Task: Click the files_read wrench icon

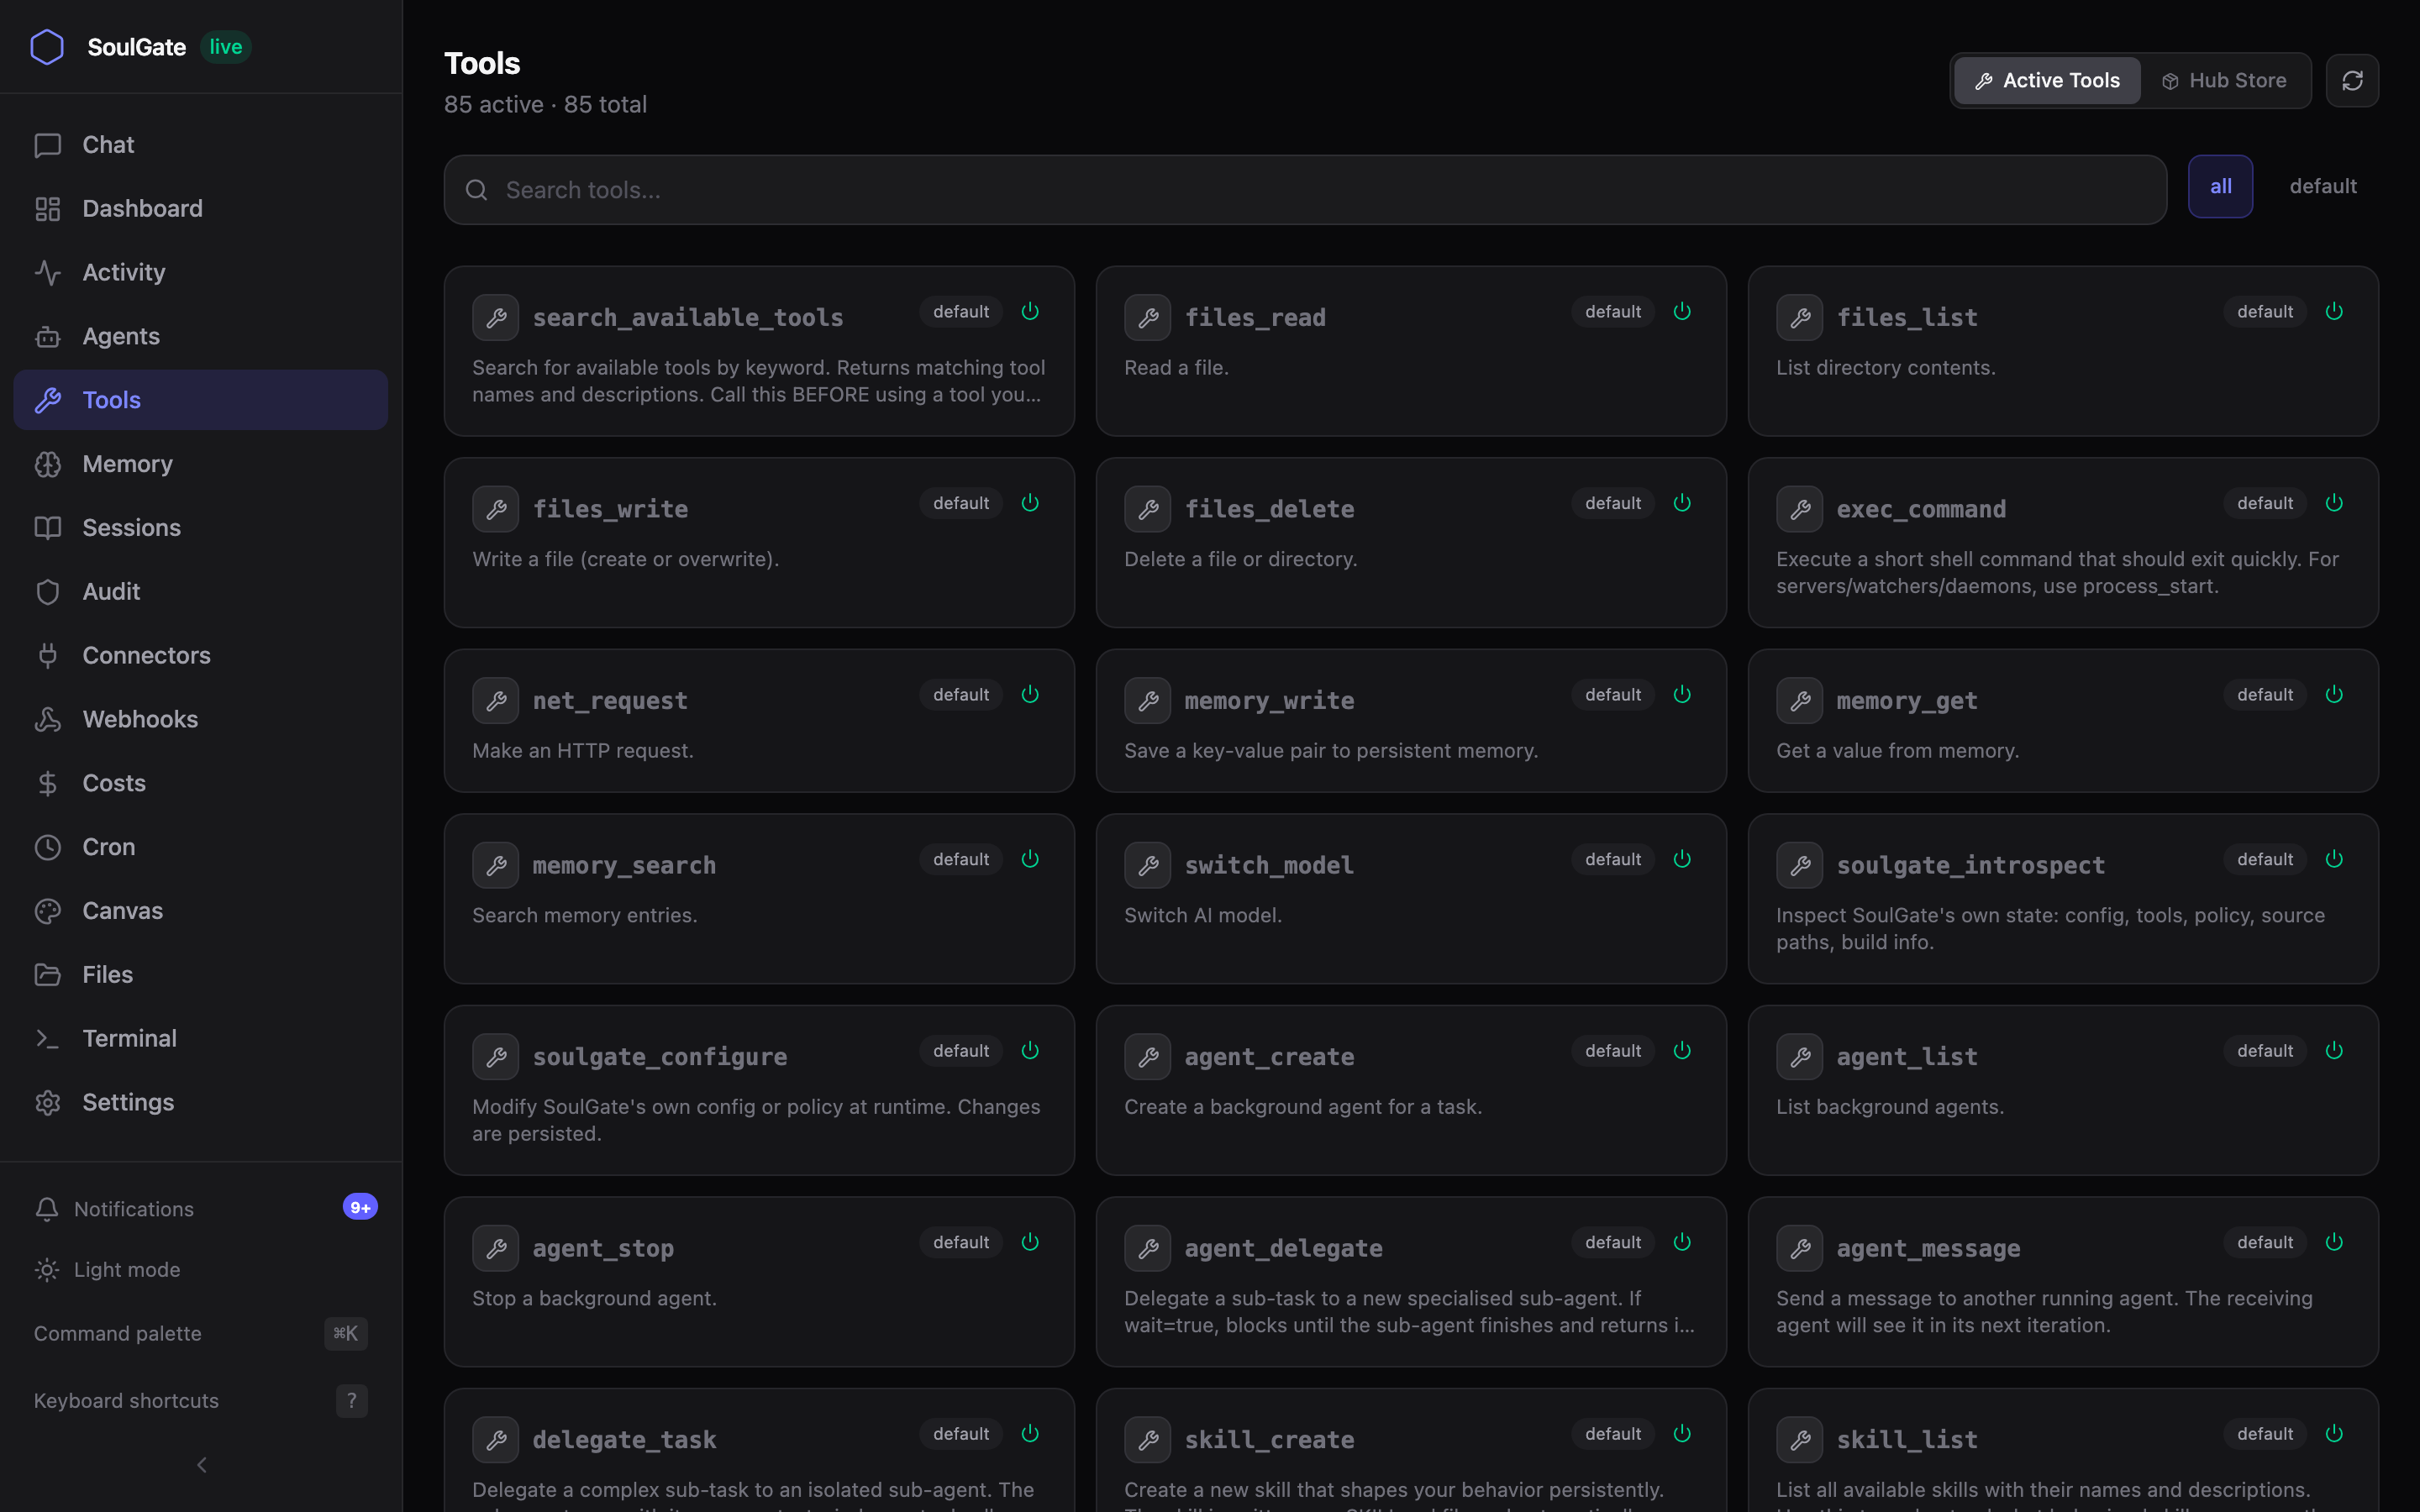Action: (x=1147, y=318)
